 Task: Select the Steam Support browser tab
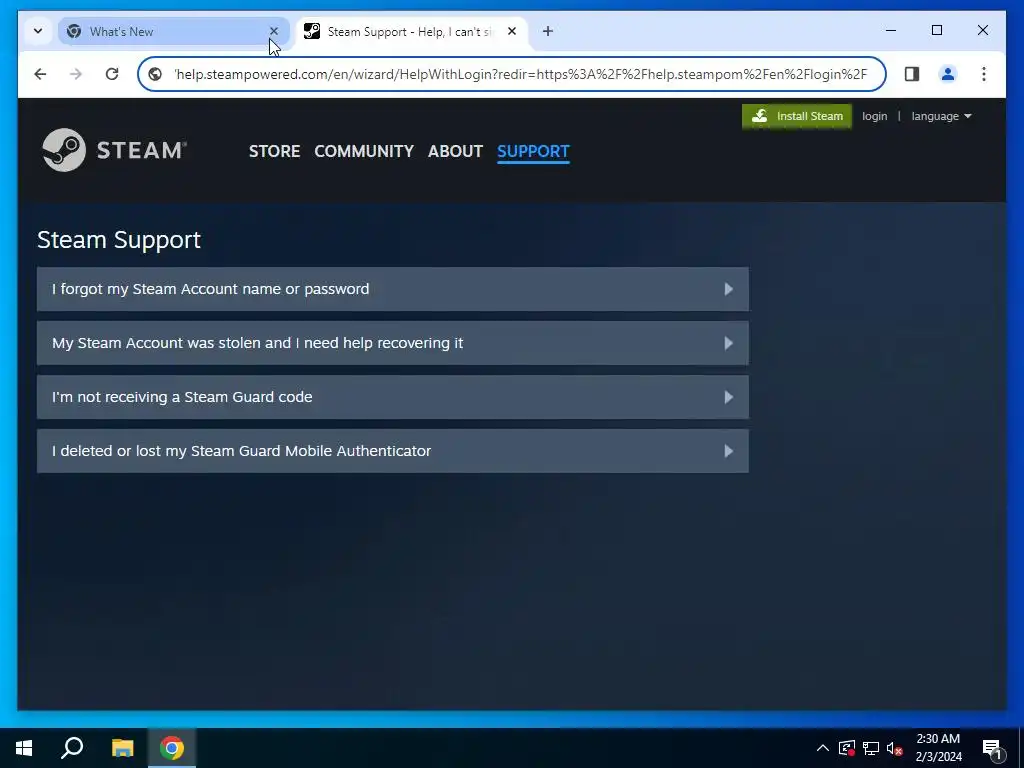pyautogui.click(x=411, y=31)
